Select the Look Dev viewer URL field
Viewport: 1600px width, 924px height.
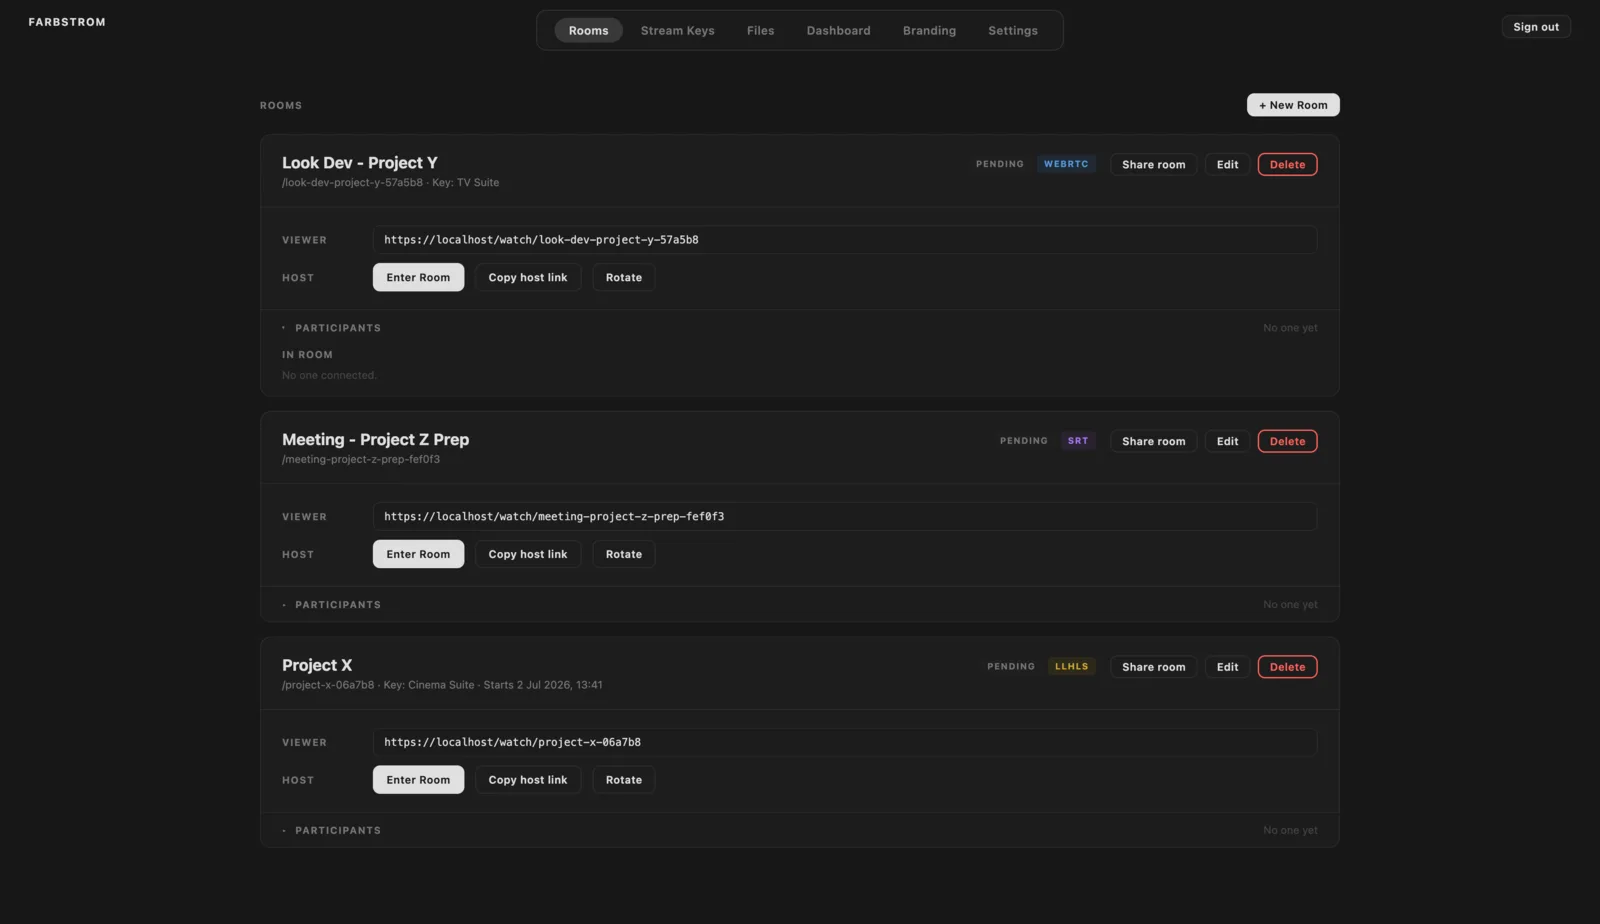click(845, 240)
